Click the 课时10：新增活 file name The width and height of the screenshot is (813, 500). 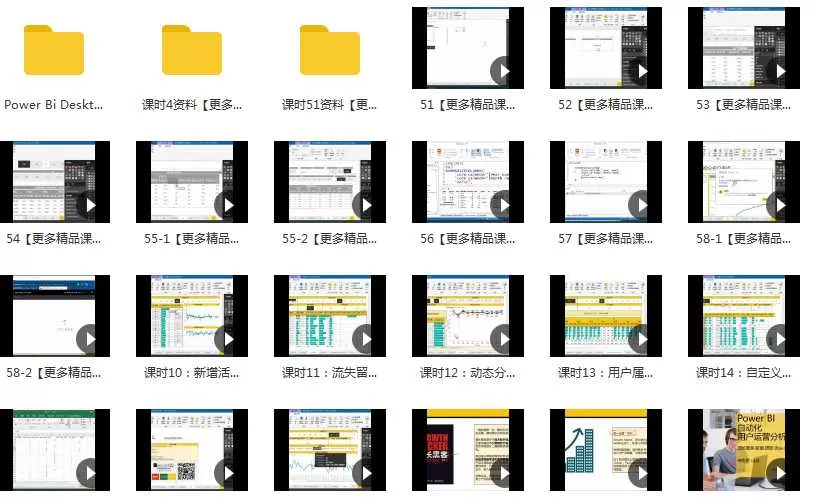tap(192, 372)
